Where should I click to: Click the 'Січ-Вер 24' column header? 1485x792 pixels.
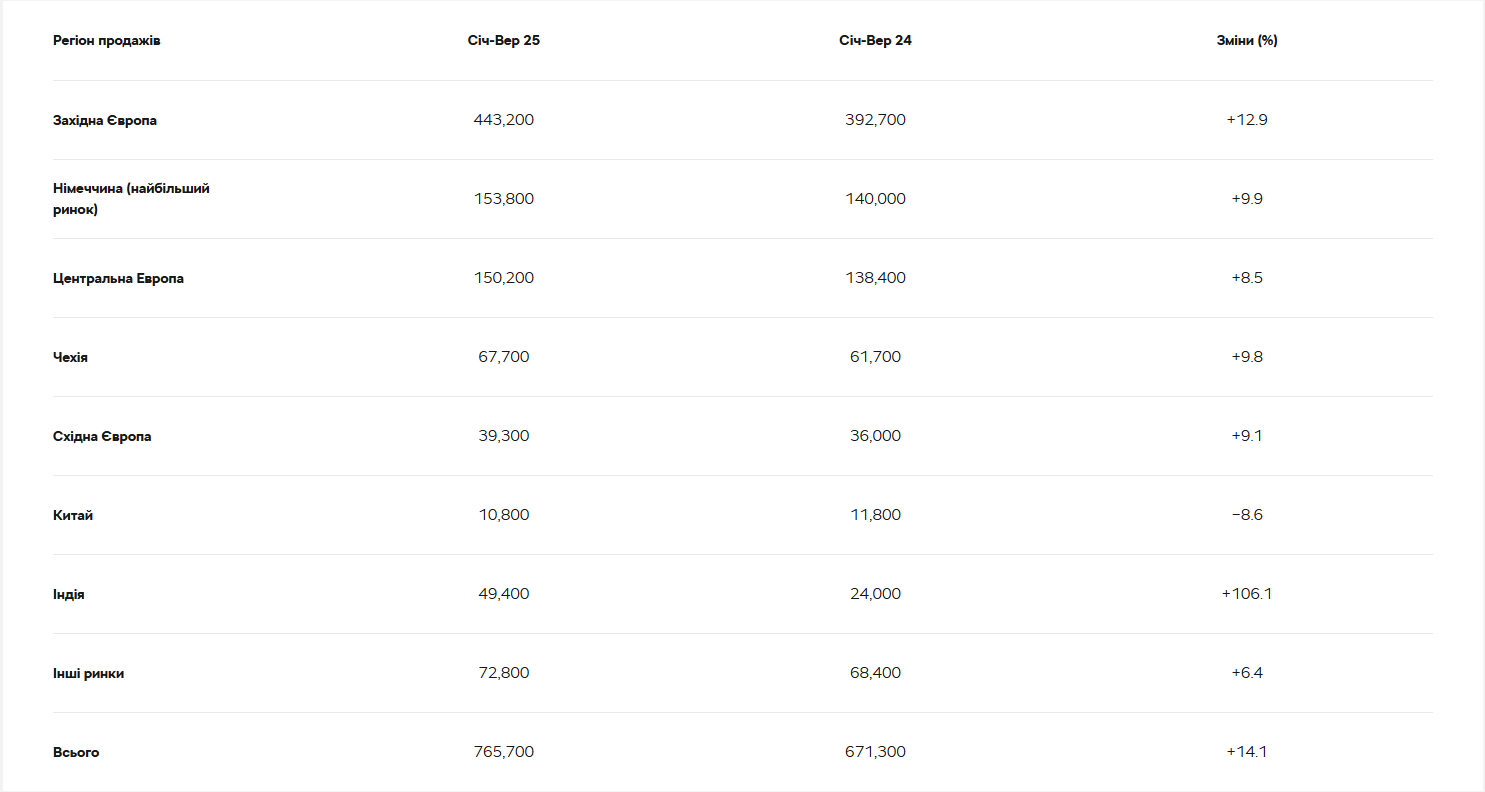[x=875, y=41]
